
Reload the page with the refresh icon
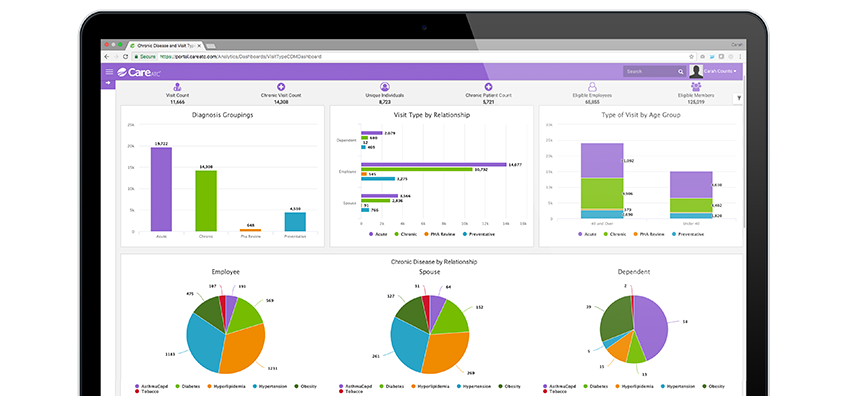click(x=126, y=56)
